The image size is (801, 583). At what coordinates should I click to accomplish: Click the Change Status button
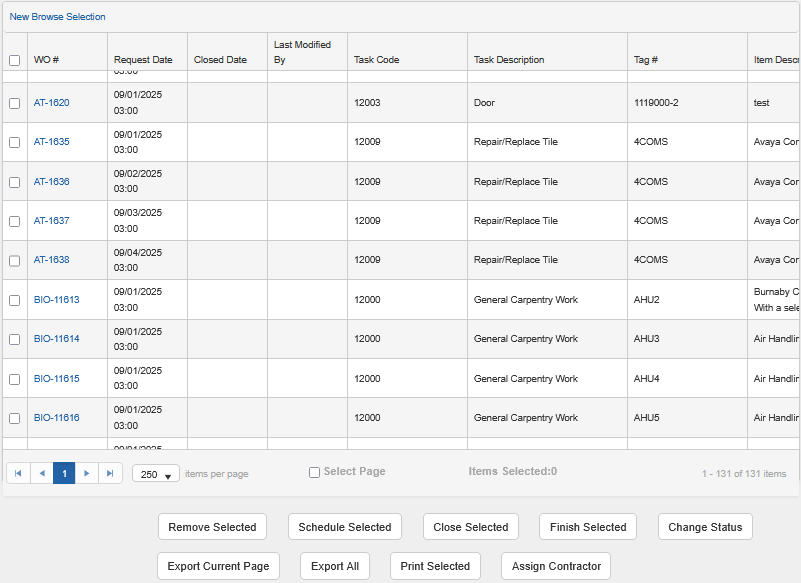[705, 526]
